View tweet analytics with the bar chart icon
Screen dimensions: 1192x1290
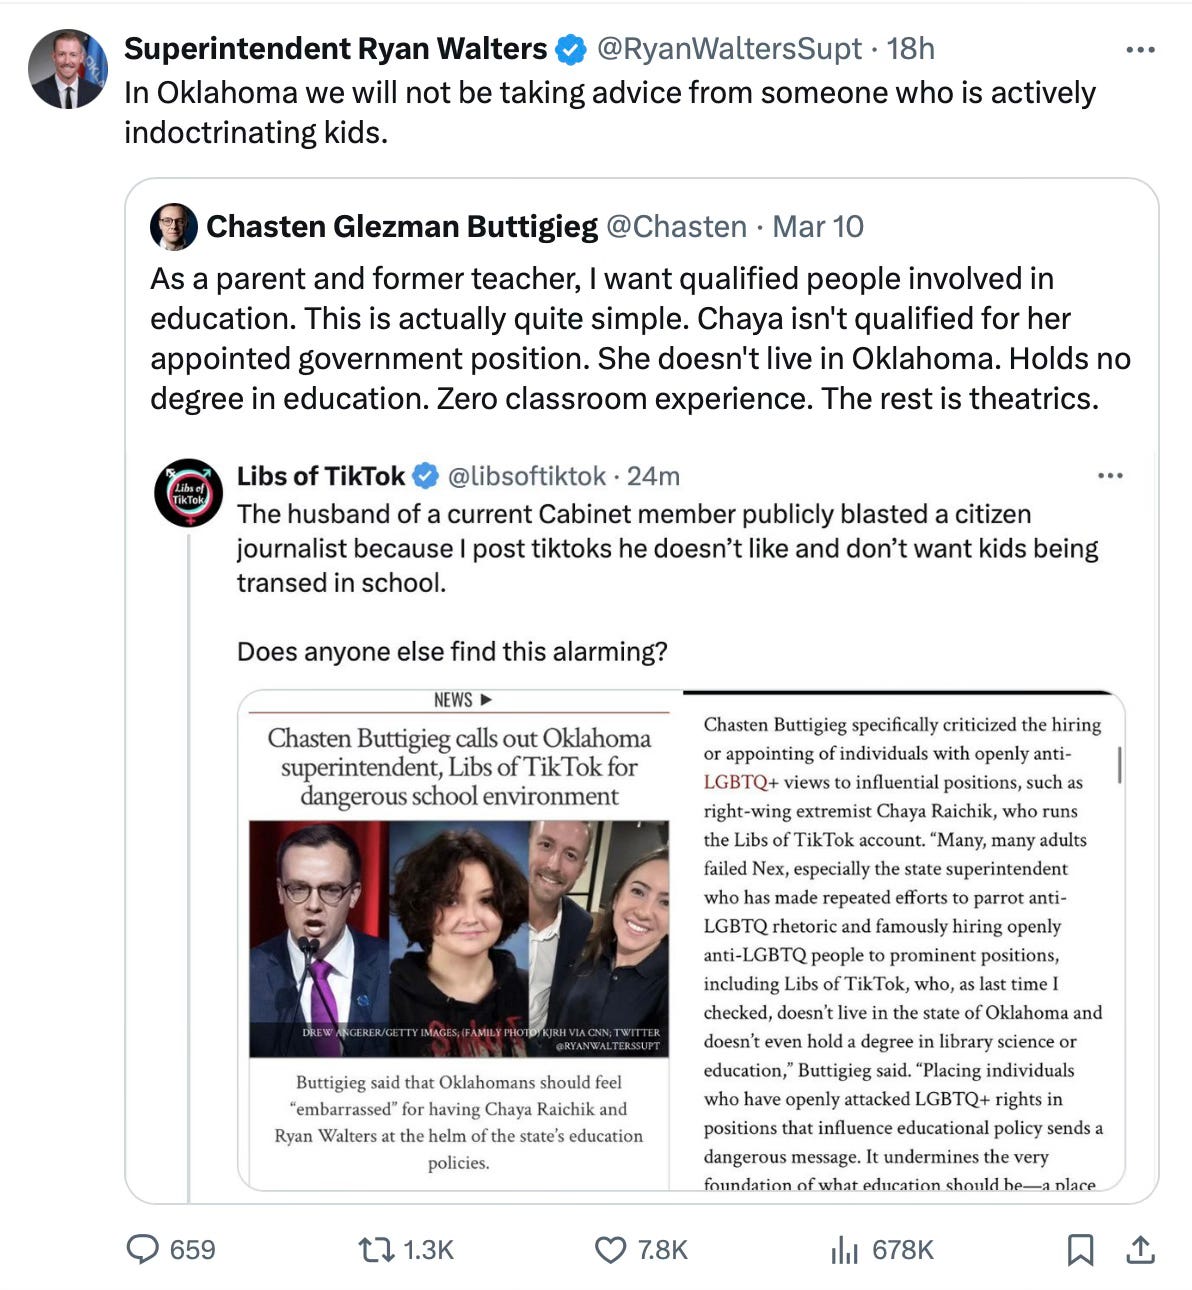click(845, 1249)
